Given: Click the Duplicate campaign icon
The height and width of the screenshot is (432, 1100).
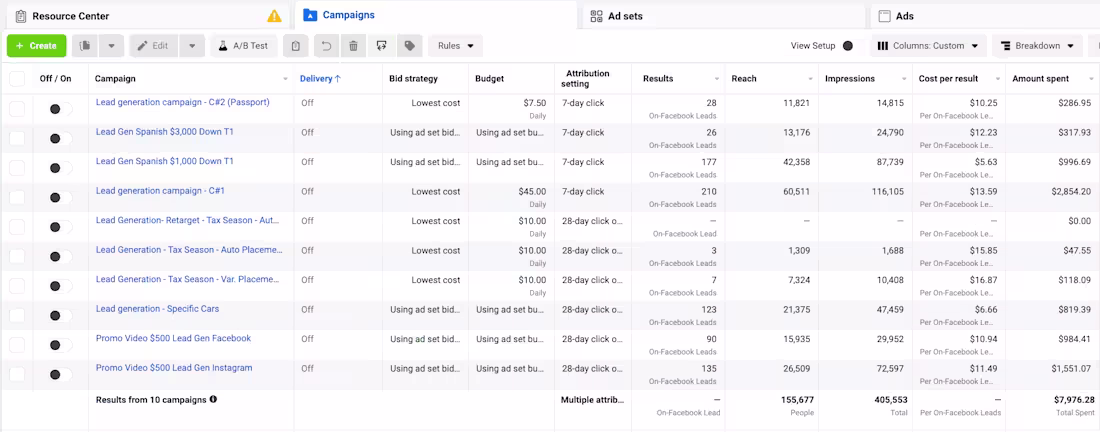Looking at the screenshot, I should coord(86,46).
